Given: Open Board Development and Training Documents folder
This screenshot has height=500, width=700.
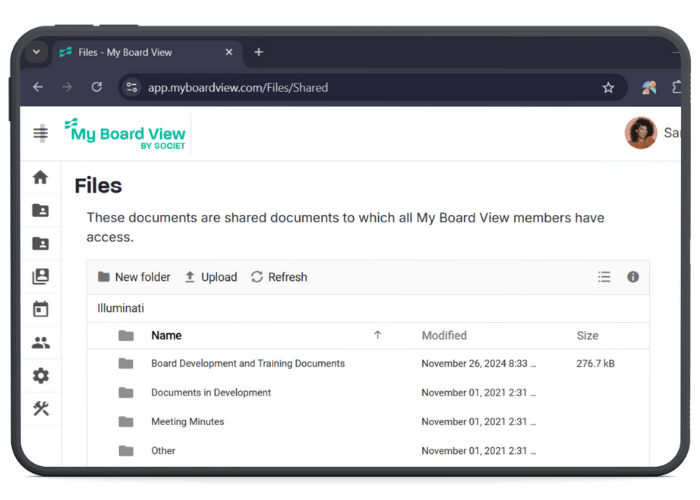Looking at the screenshot, I should [248, 364].
